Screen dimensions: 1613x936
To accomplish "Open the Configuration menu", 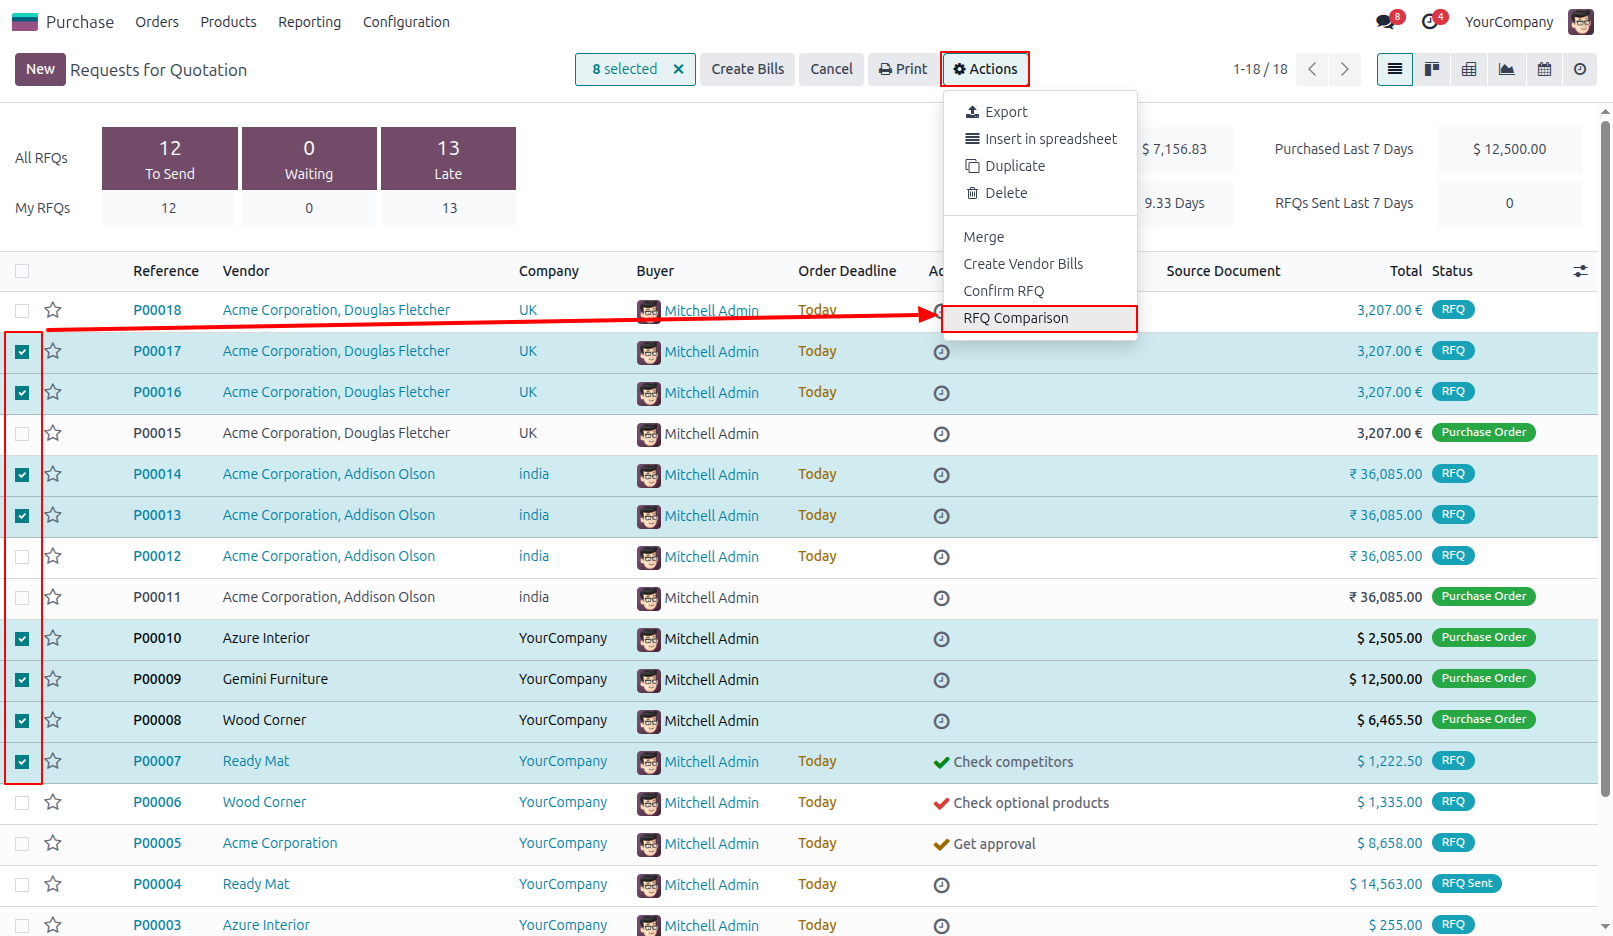I will click(406, 22).
